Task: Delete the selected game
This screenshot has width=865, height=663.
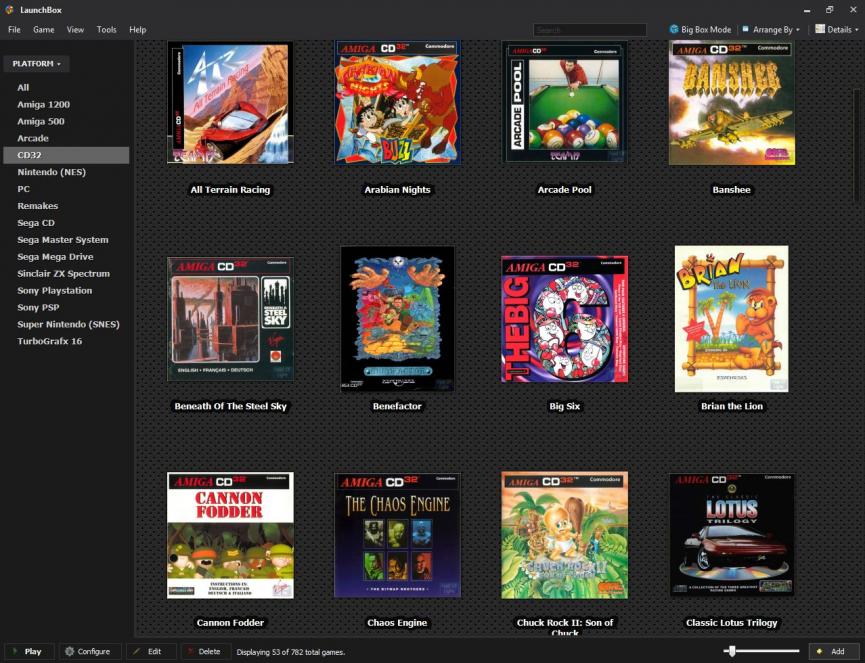Action: (x=203, y=651)
